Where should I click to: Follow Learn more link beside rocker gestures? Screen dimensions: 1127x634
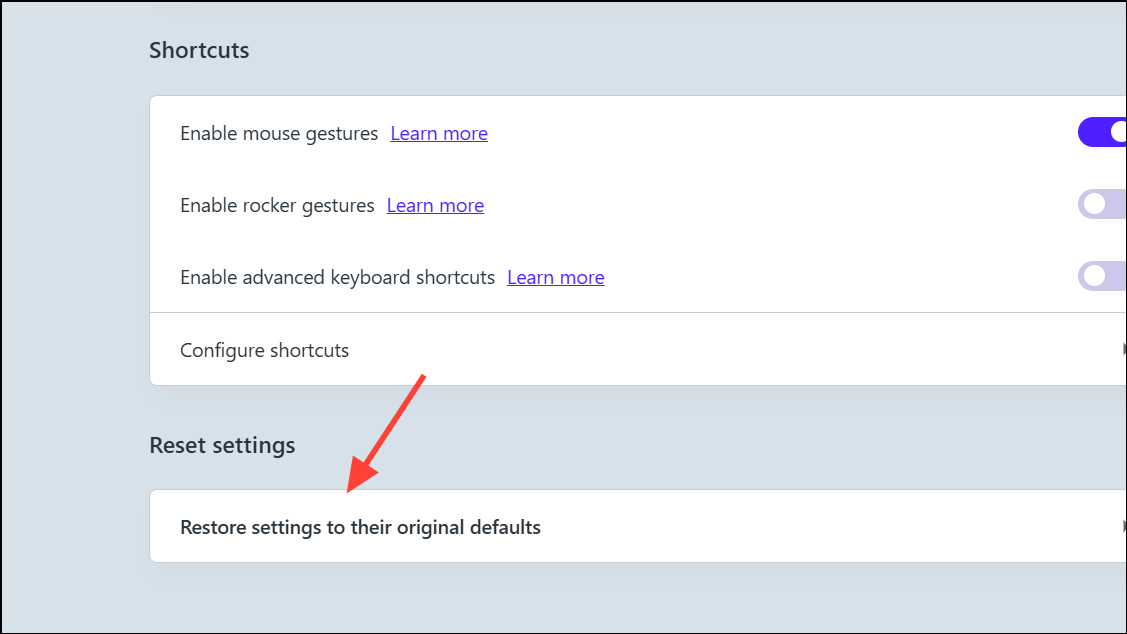click(436, 206)
